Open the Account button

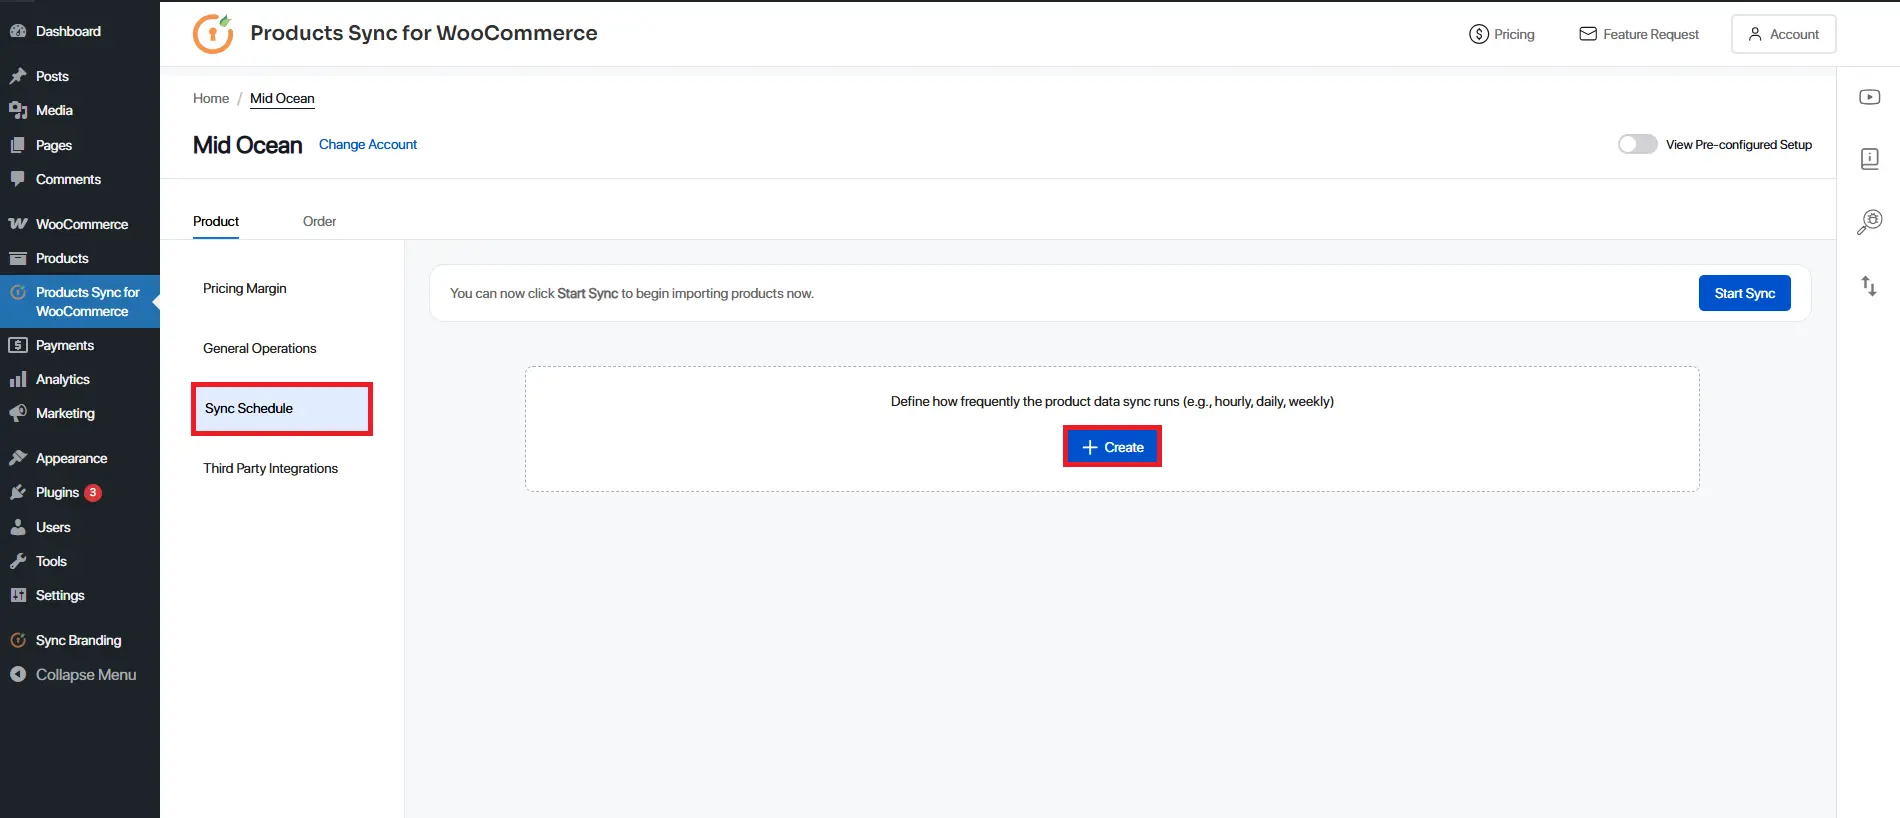pyautogui.click(x=1783, y=34)
